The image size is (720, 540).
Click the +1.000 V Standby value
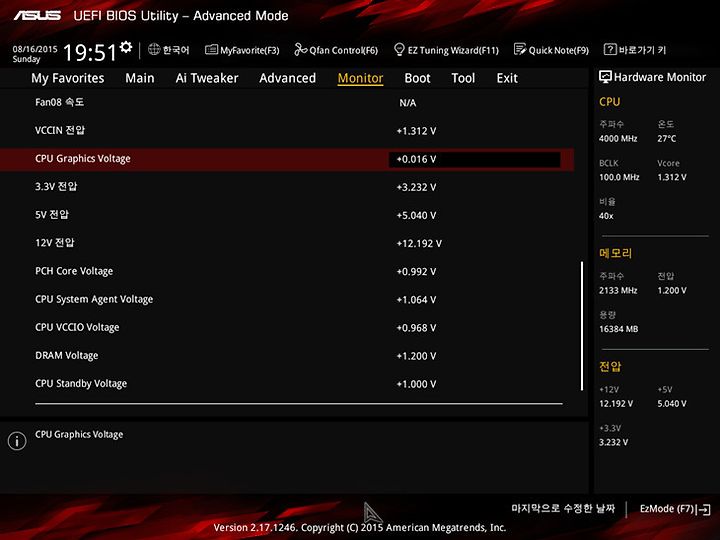point(416,384)
